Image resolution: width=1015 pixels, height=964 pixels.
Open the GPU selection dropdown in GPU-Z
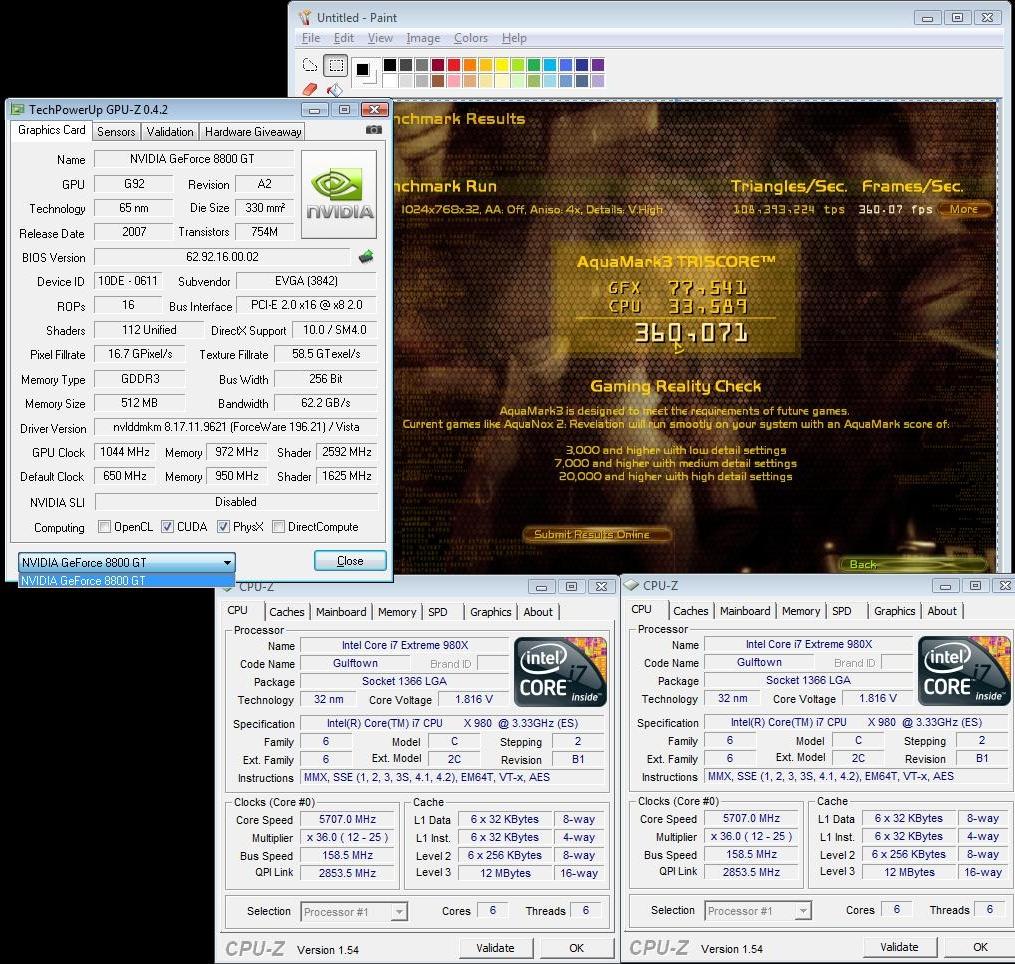click(x=127, y=562)
